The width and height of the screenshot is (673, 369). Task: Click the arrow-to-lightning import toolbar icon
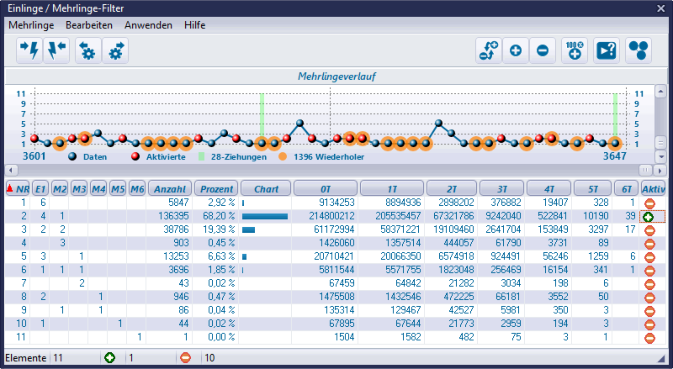click(30, 51)
